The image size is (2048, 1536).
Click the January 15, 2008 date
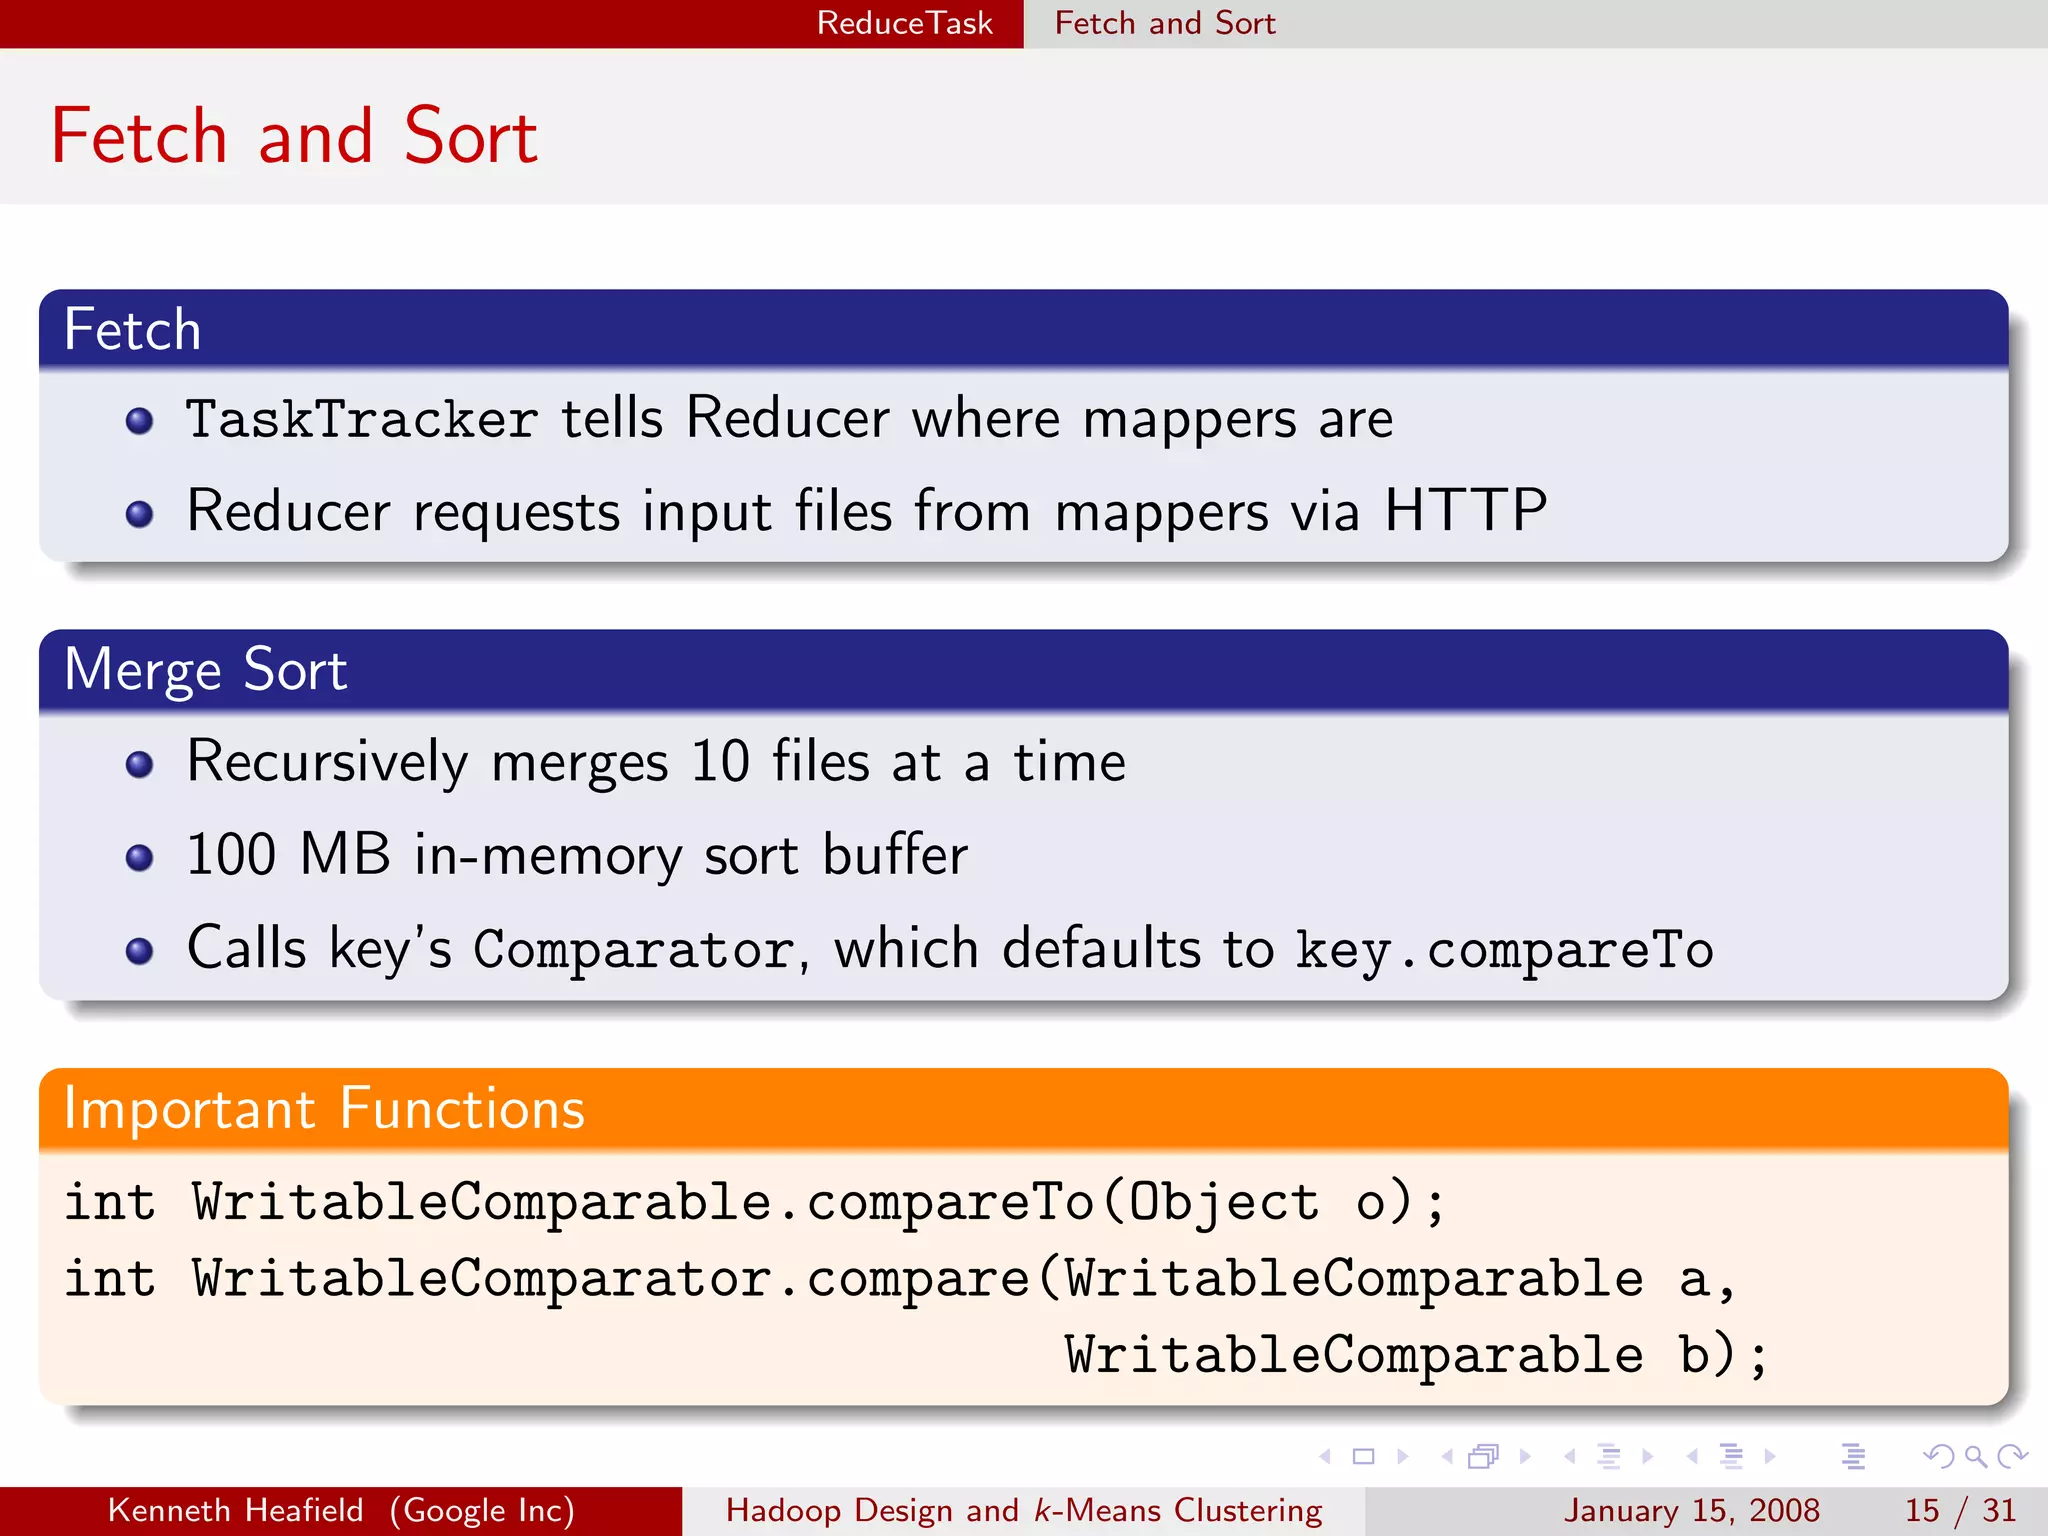(1692, 1510)
